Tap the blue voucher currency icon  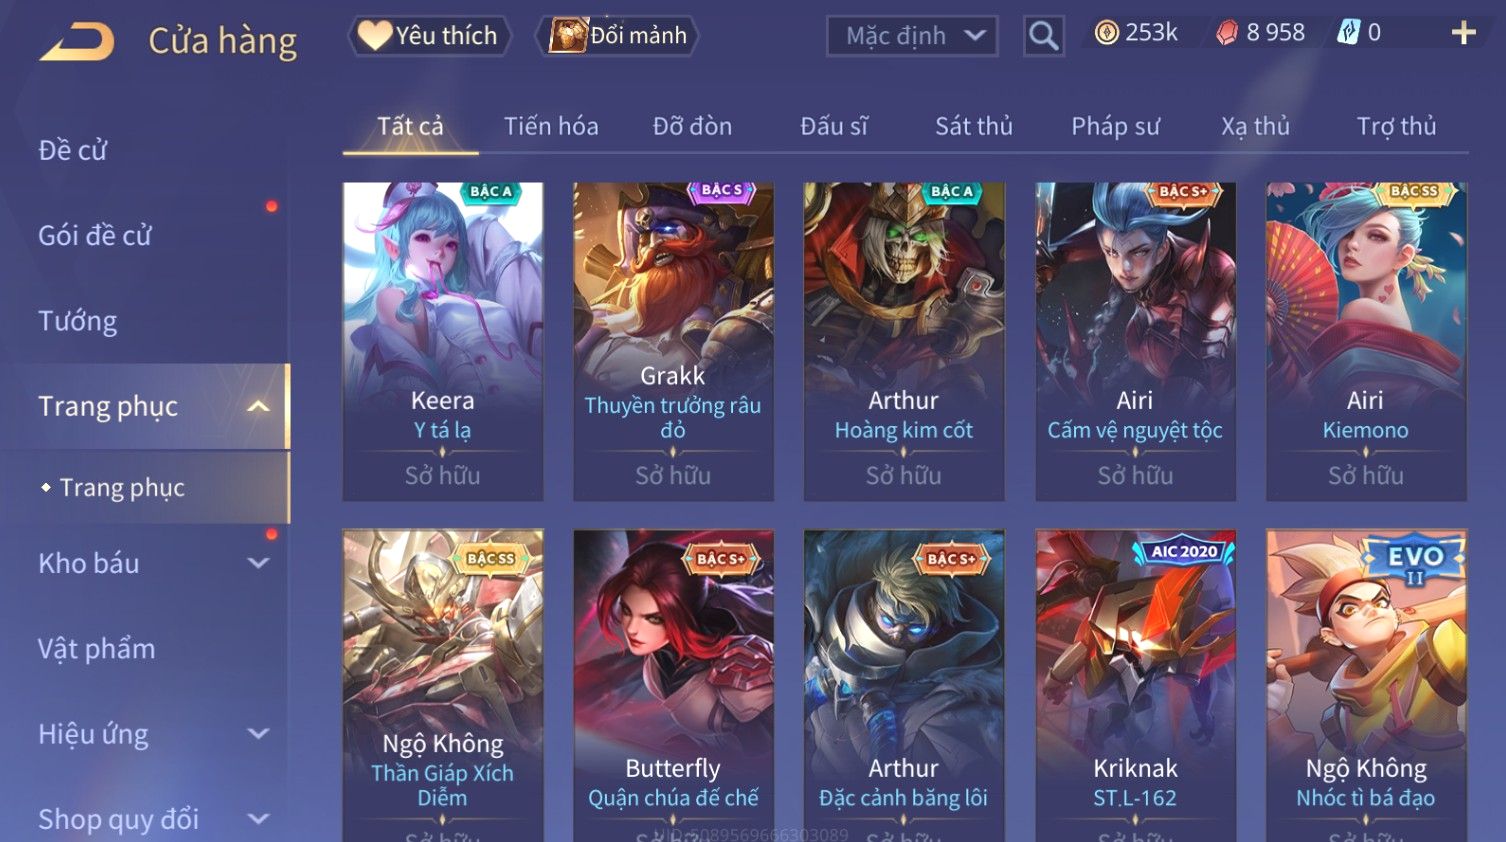[x=1349, y=33]
